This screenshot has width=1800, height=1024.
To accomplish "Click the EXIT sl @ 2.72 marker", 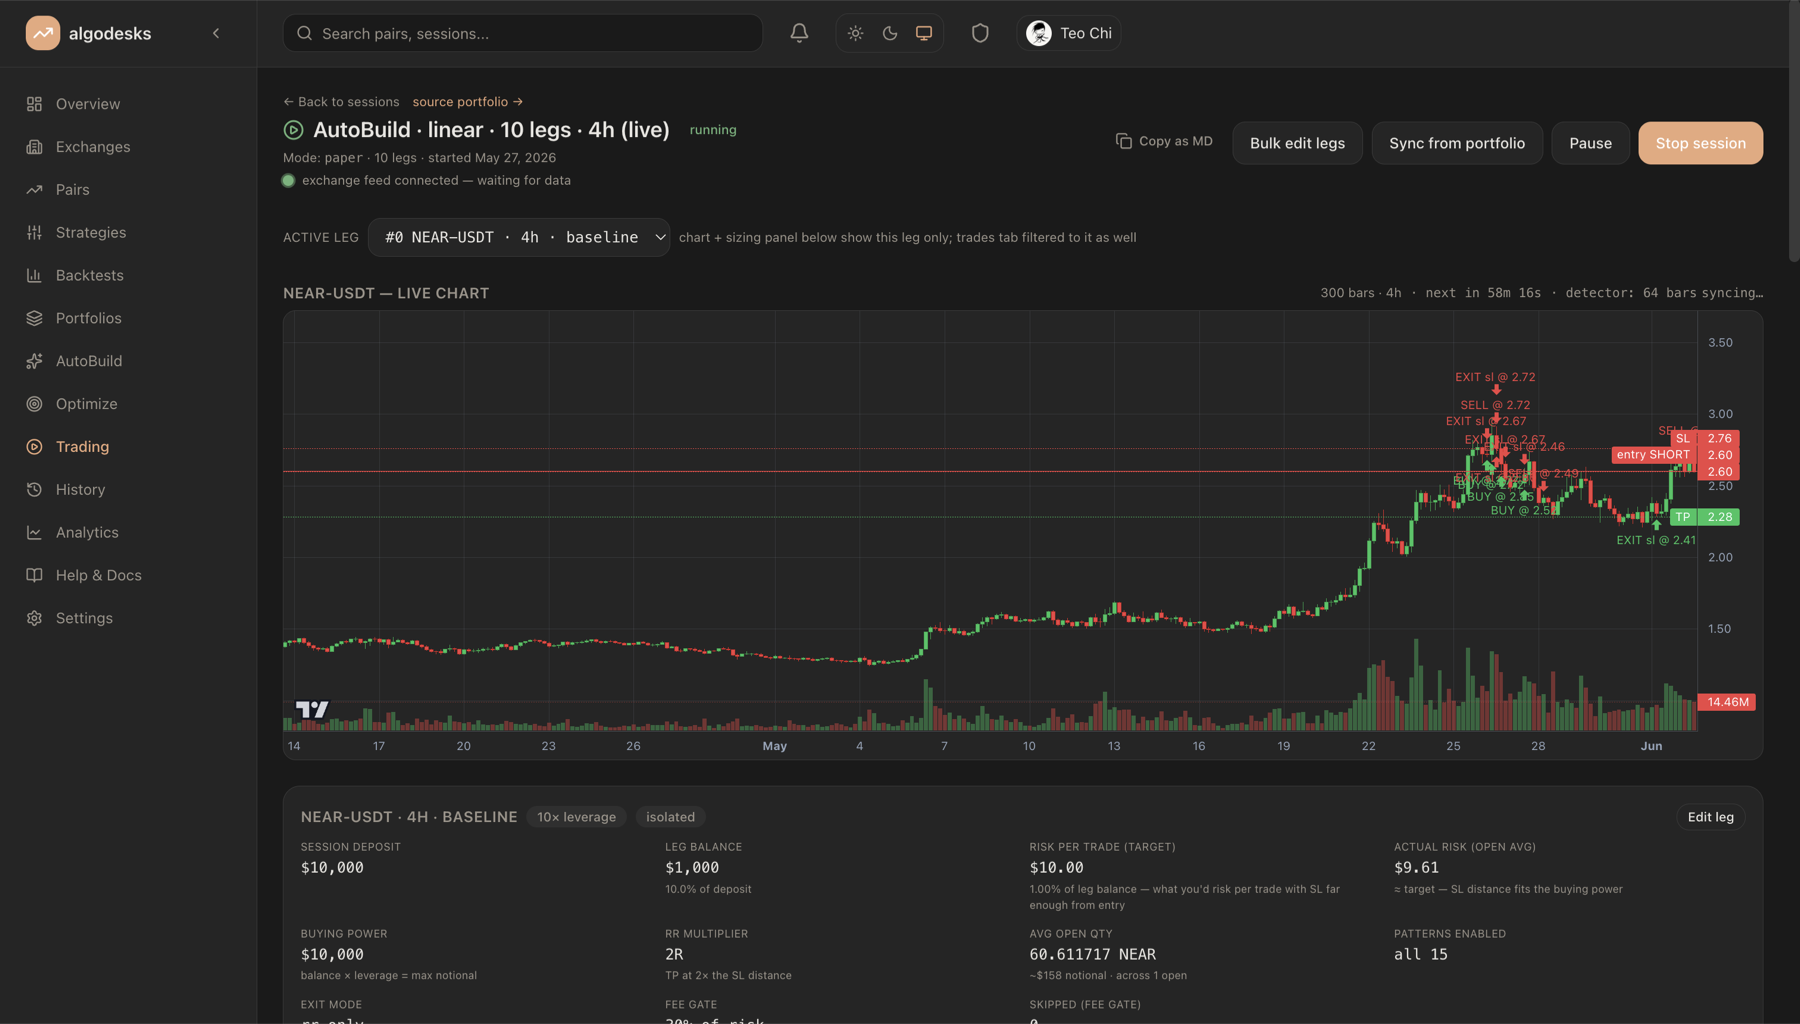I will [1495, 377].
